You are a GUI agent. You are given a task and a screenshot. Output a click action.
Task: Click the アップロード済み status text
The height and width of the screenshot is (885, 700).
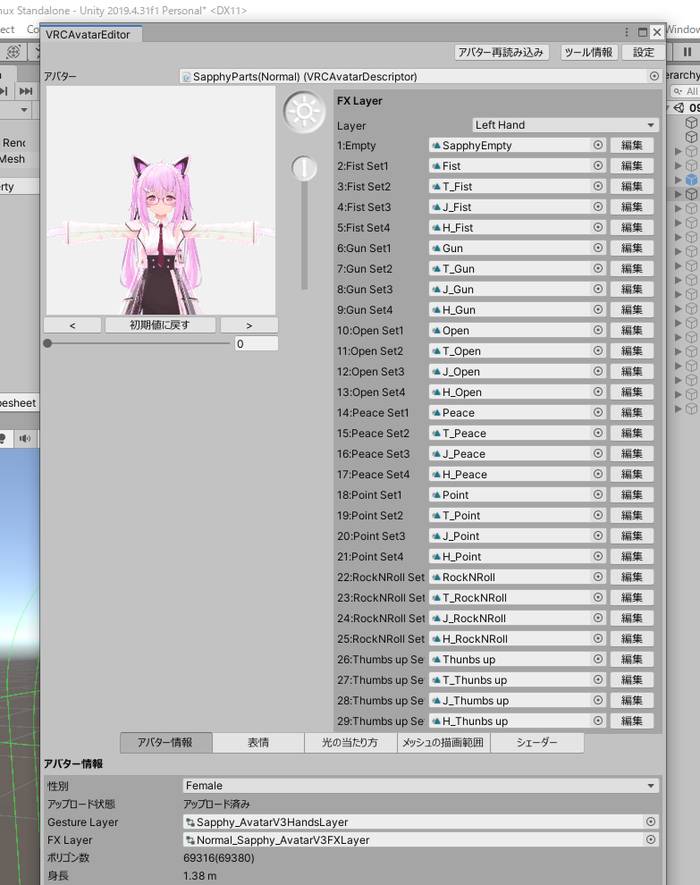coord(217,804)
